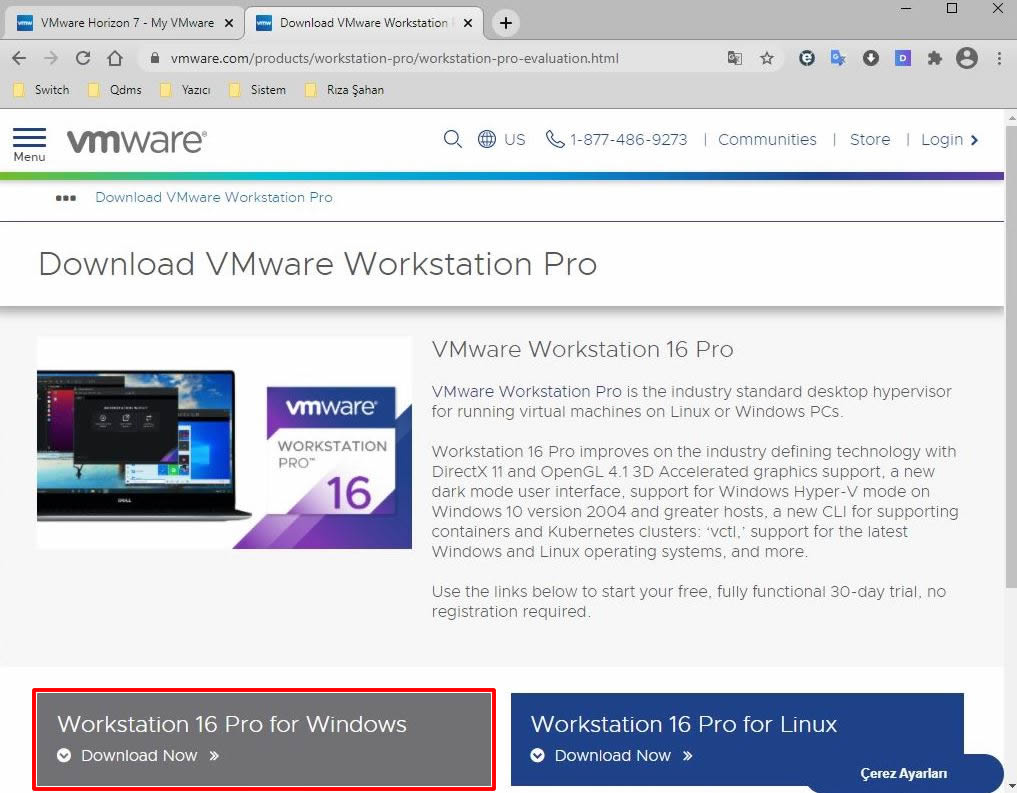Download Workstation 16 Pro for Windows

[x=264, y=739]
